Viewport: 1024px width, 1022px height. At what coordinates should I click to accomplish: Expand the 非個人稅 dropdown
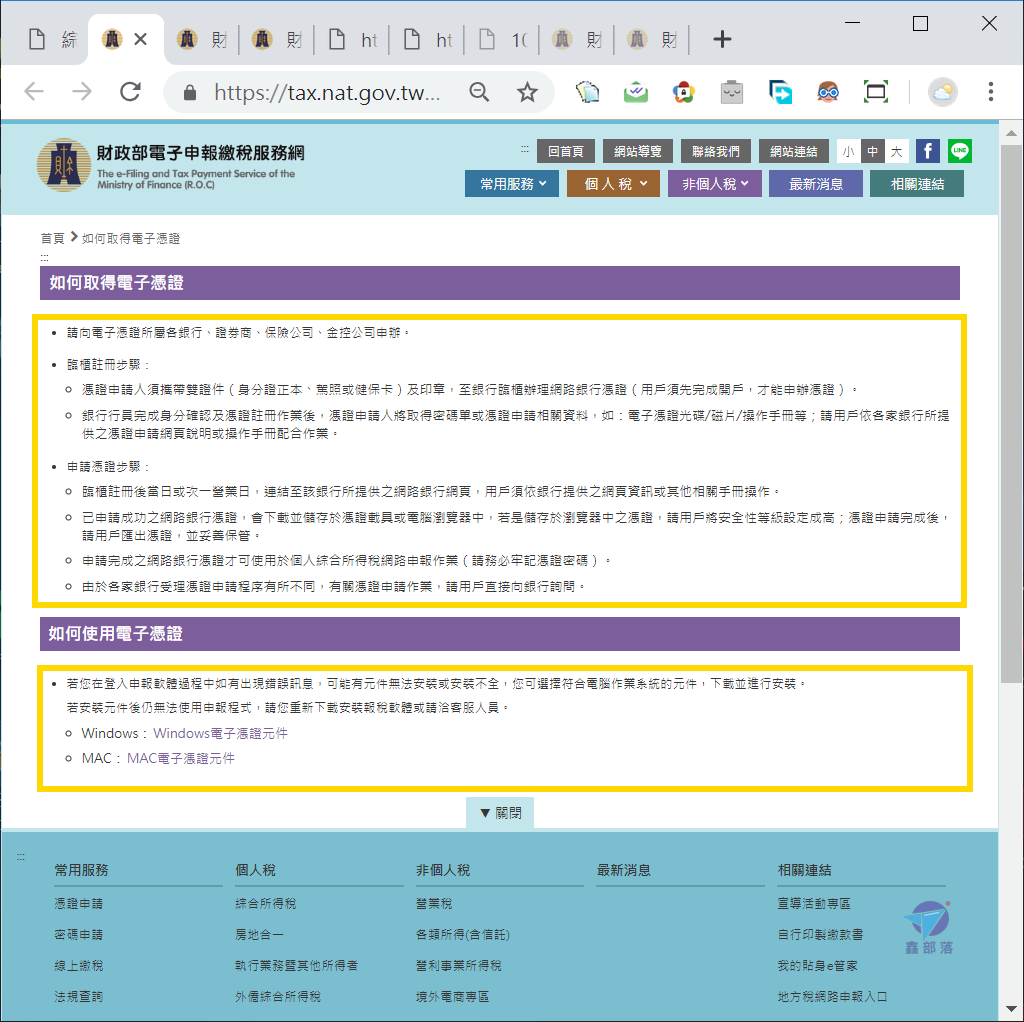coord(714,183)
